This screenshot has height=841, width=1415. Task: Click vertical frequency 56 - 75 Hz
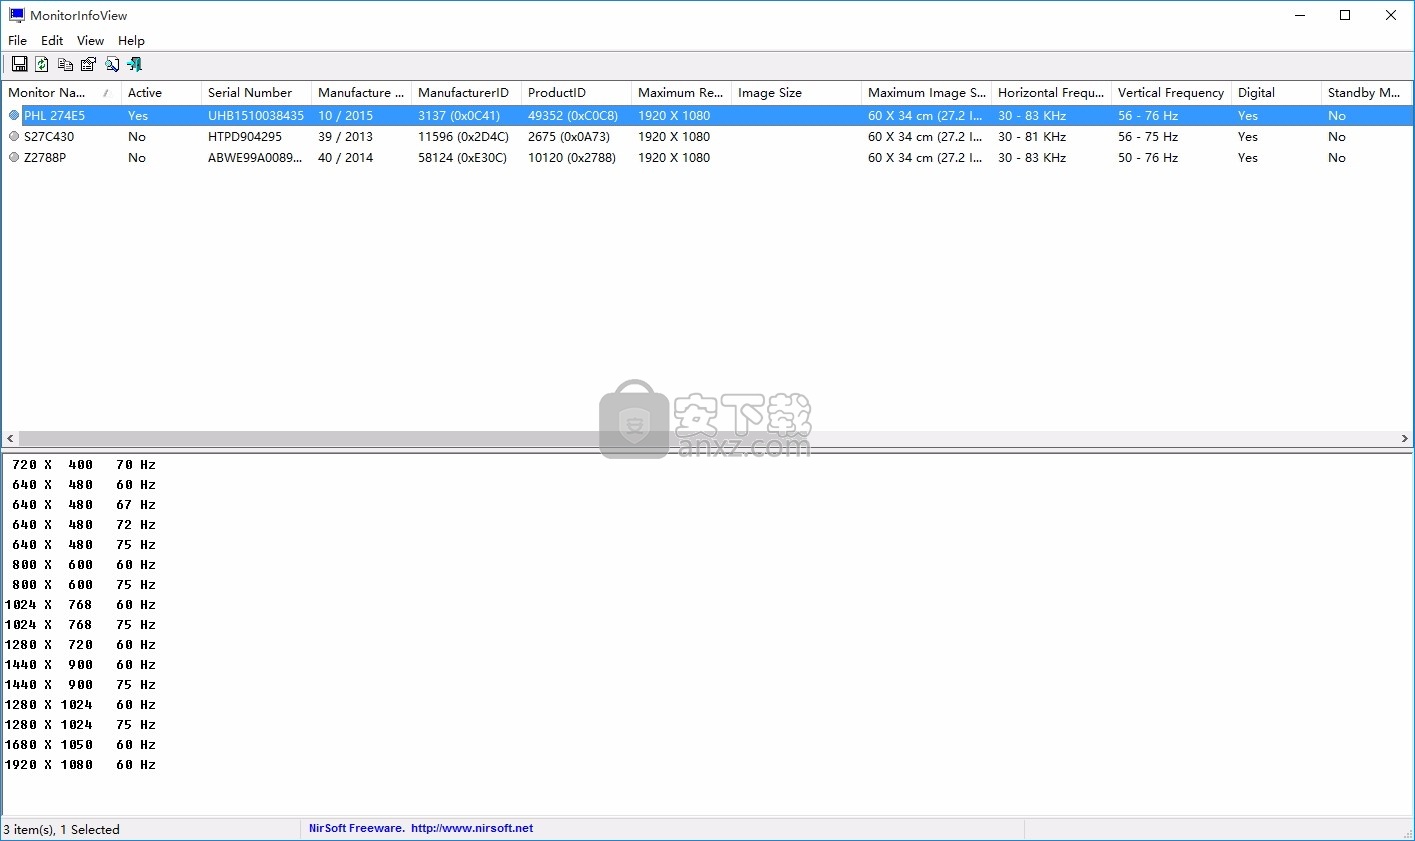click(1148, 136)
